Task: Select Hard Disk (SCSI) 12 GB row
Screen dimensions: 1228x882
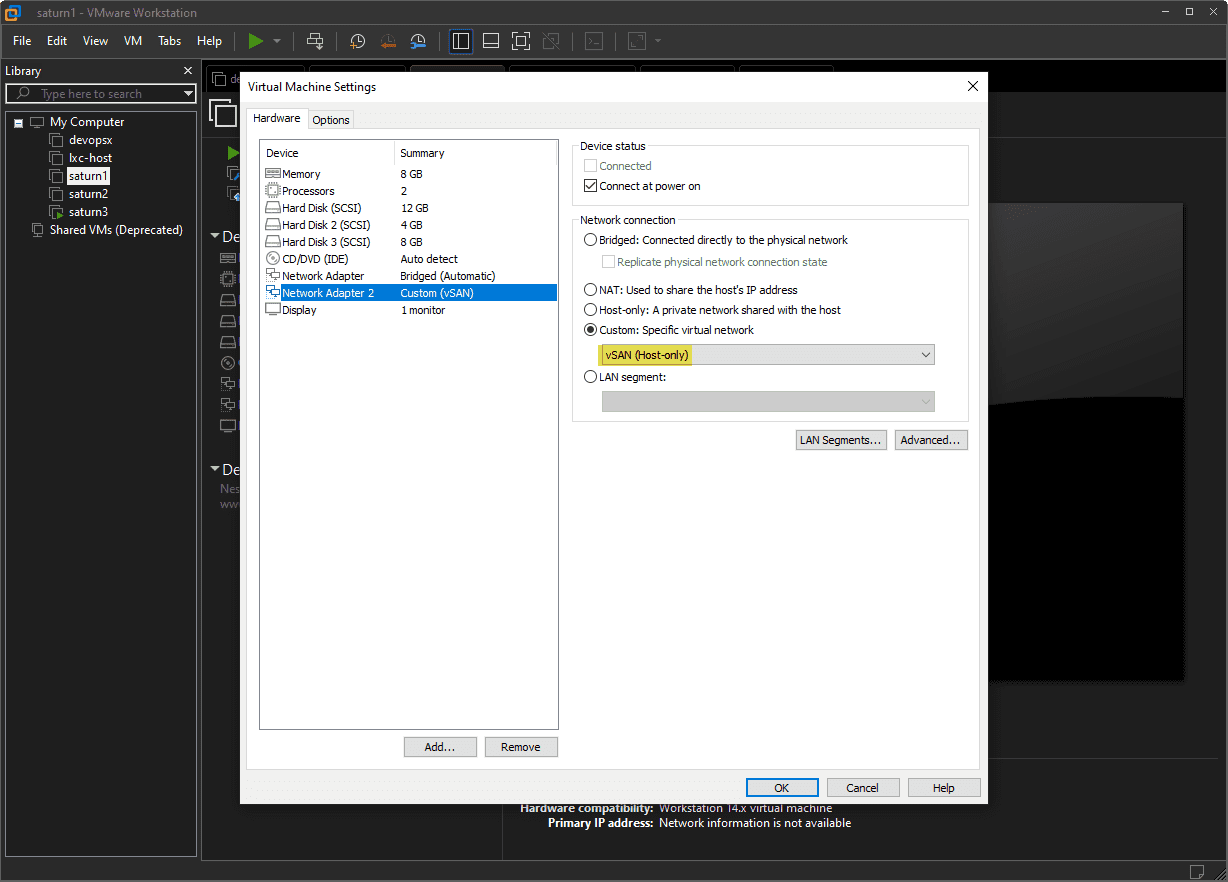Action: (408, 208)
